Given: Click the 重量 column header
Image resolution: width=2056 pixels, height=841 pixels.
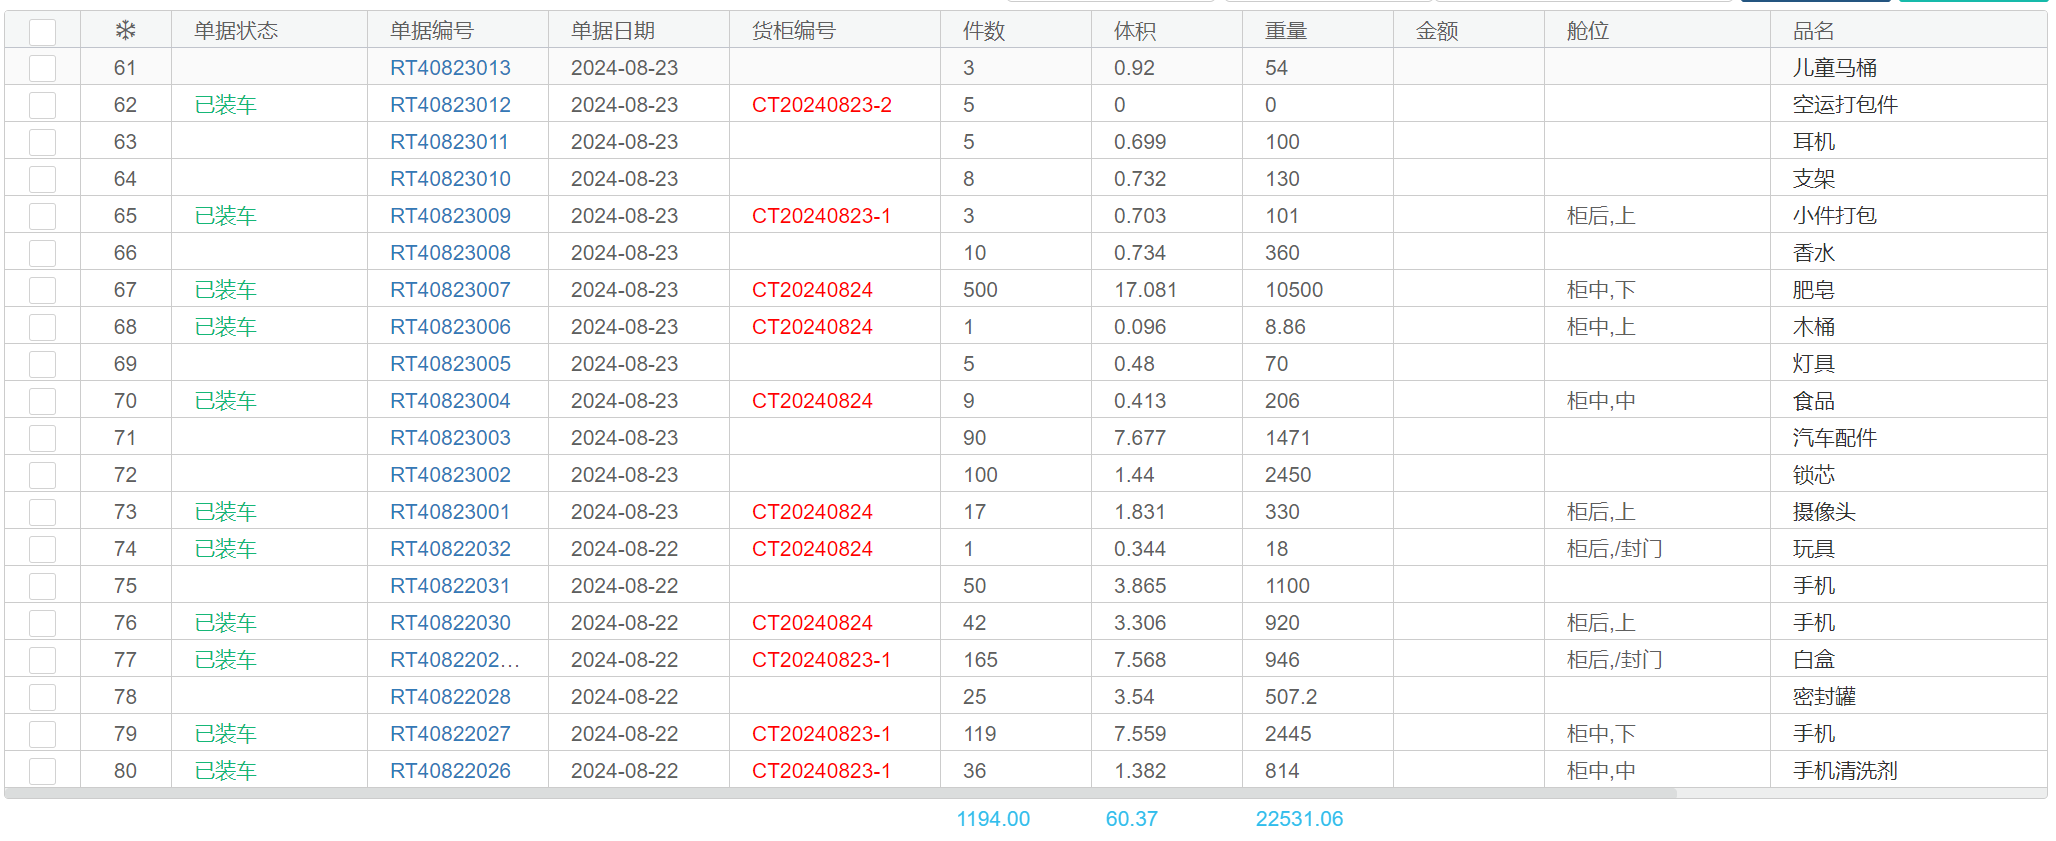Looking at the screenshot, I should coord(1286,31).
